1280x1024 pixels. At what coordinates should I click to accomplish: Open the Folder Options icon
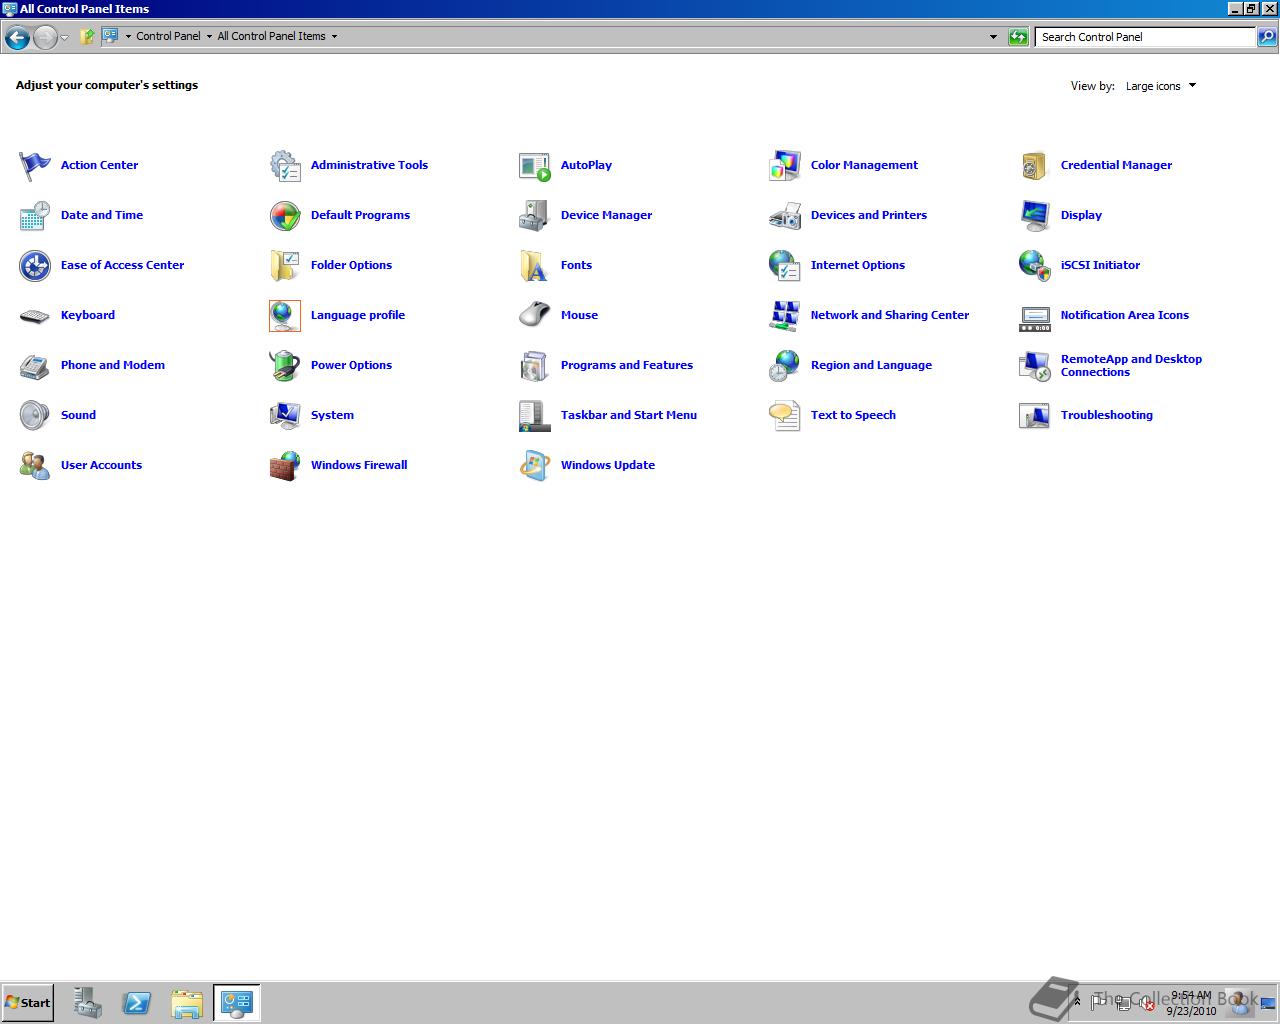coord(285,266)
